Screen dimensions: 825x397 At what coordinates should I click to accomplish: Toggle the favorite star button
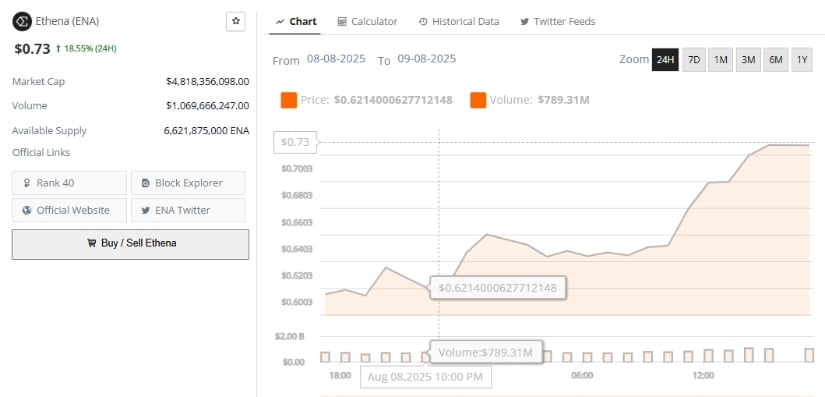point(236,22)
